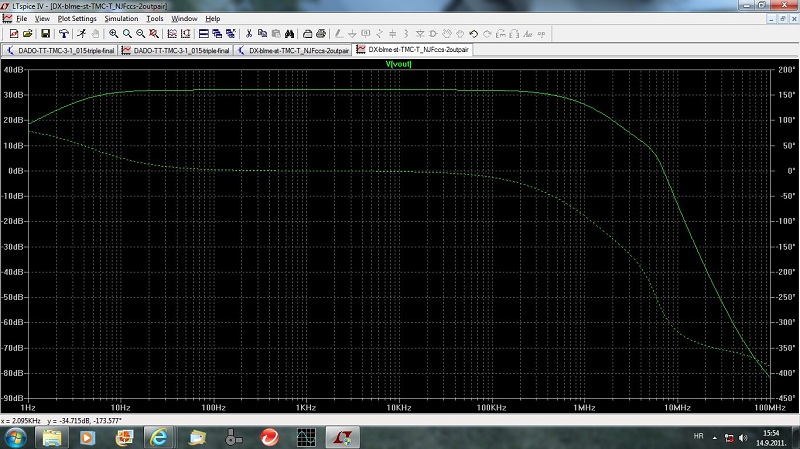Click the Zoom in magnifier with plus sign

tap(114, 33)
